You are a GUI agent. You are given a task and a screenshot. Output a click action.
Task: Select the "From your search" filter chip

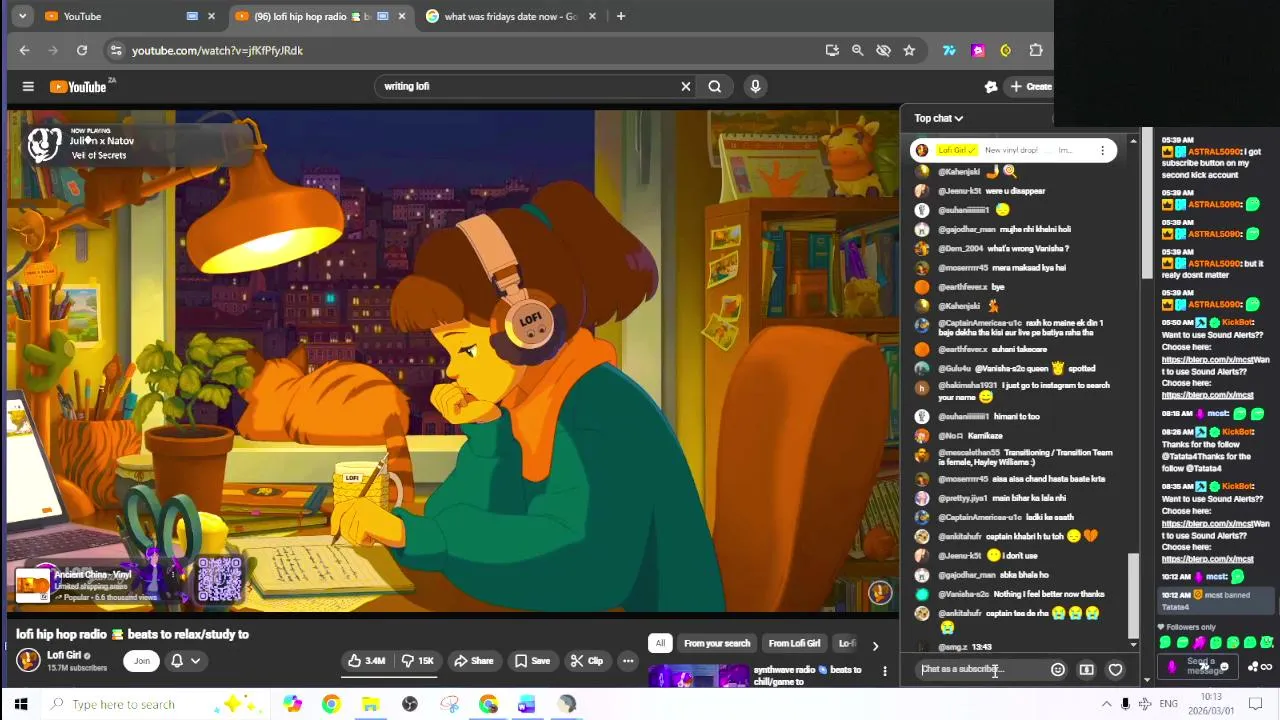coord(716,643)
